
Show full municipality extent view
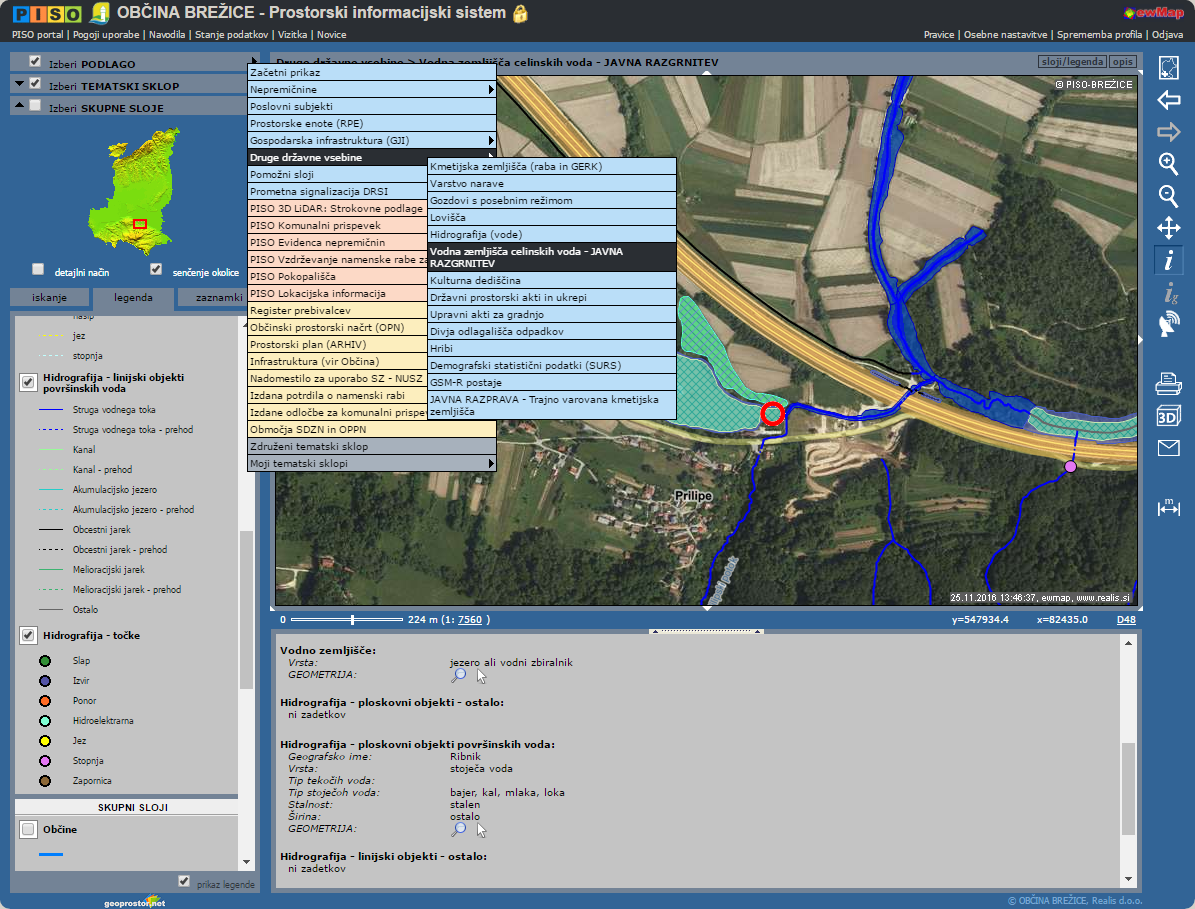tap(1168, 68)
